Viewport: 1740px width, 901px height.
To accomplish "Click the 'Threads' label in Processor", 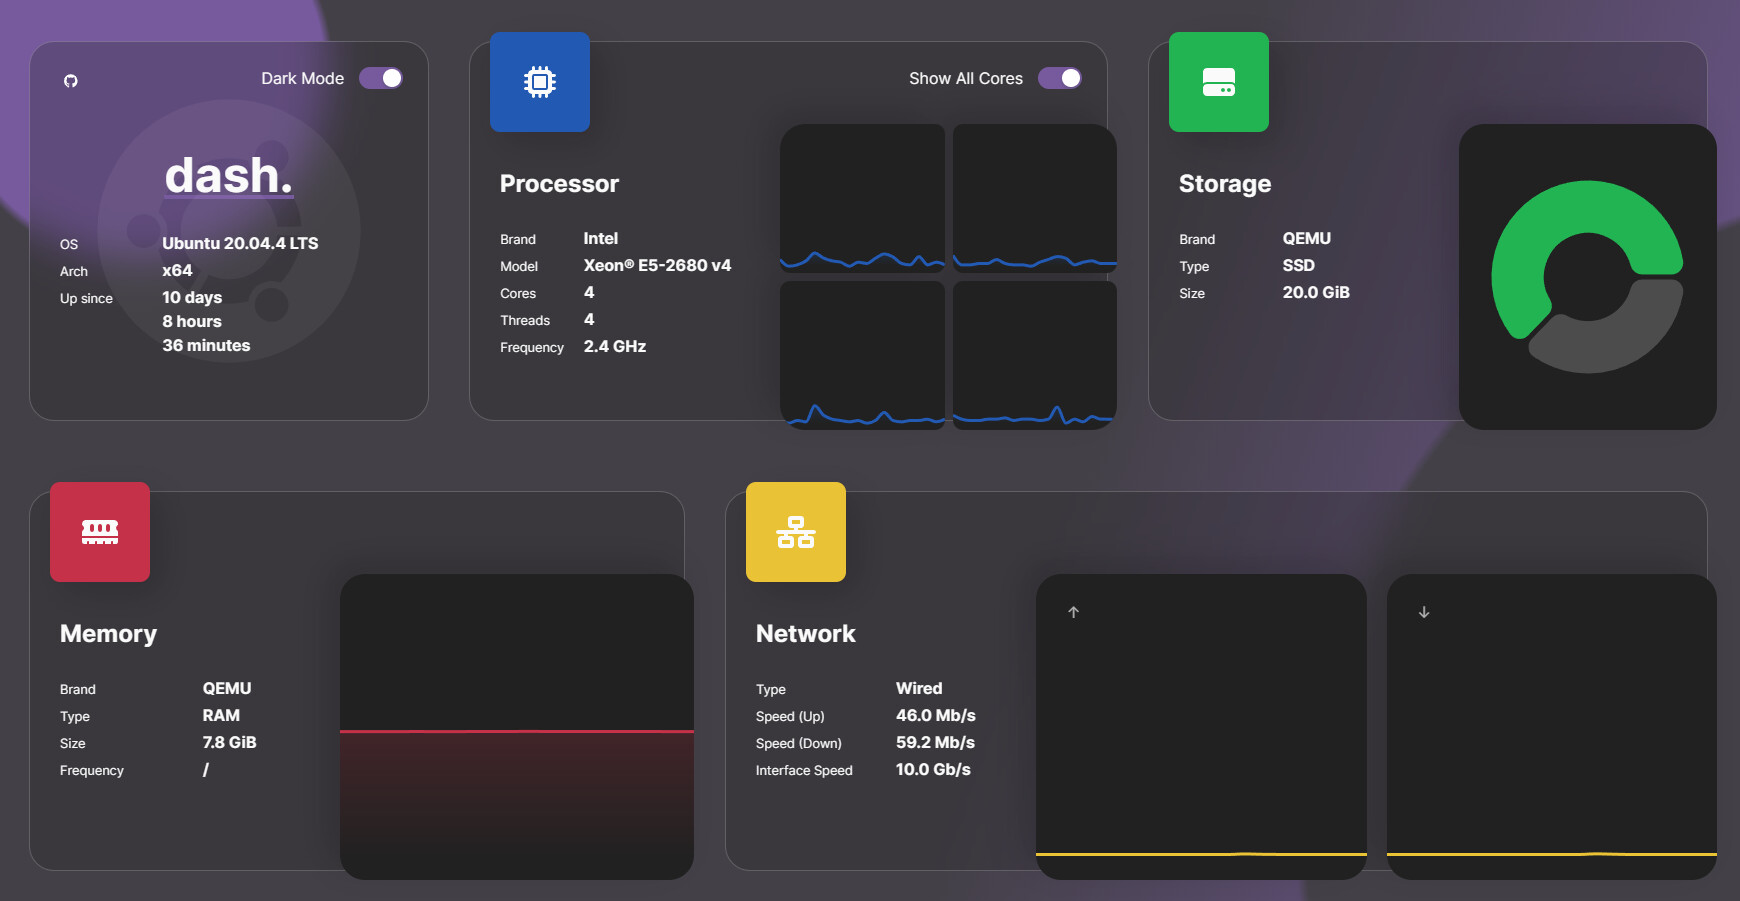I will point(525,320).
